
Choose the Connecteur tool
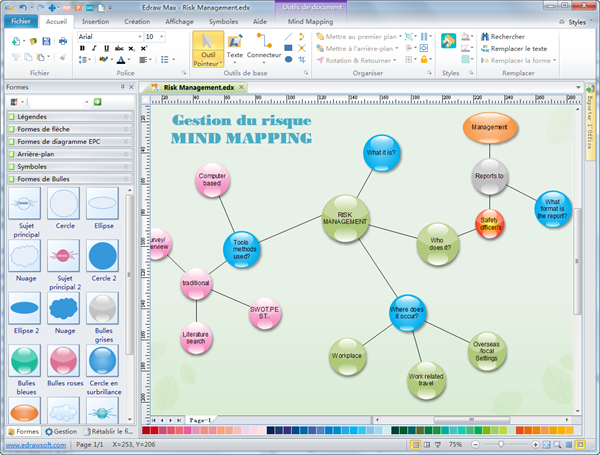[x=264, y=42]
